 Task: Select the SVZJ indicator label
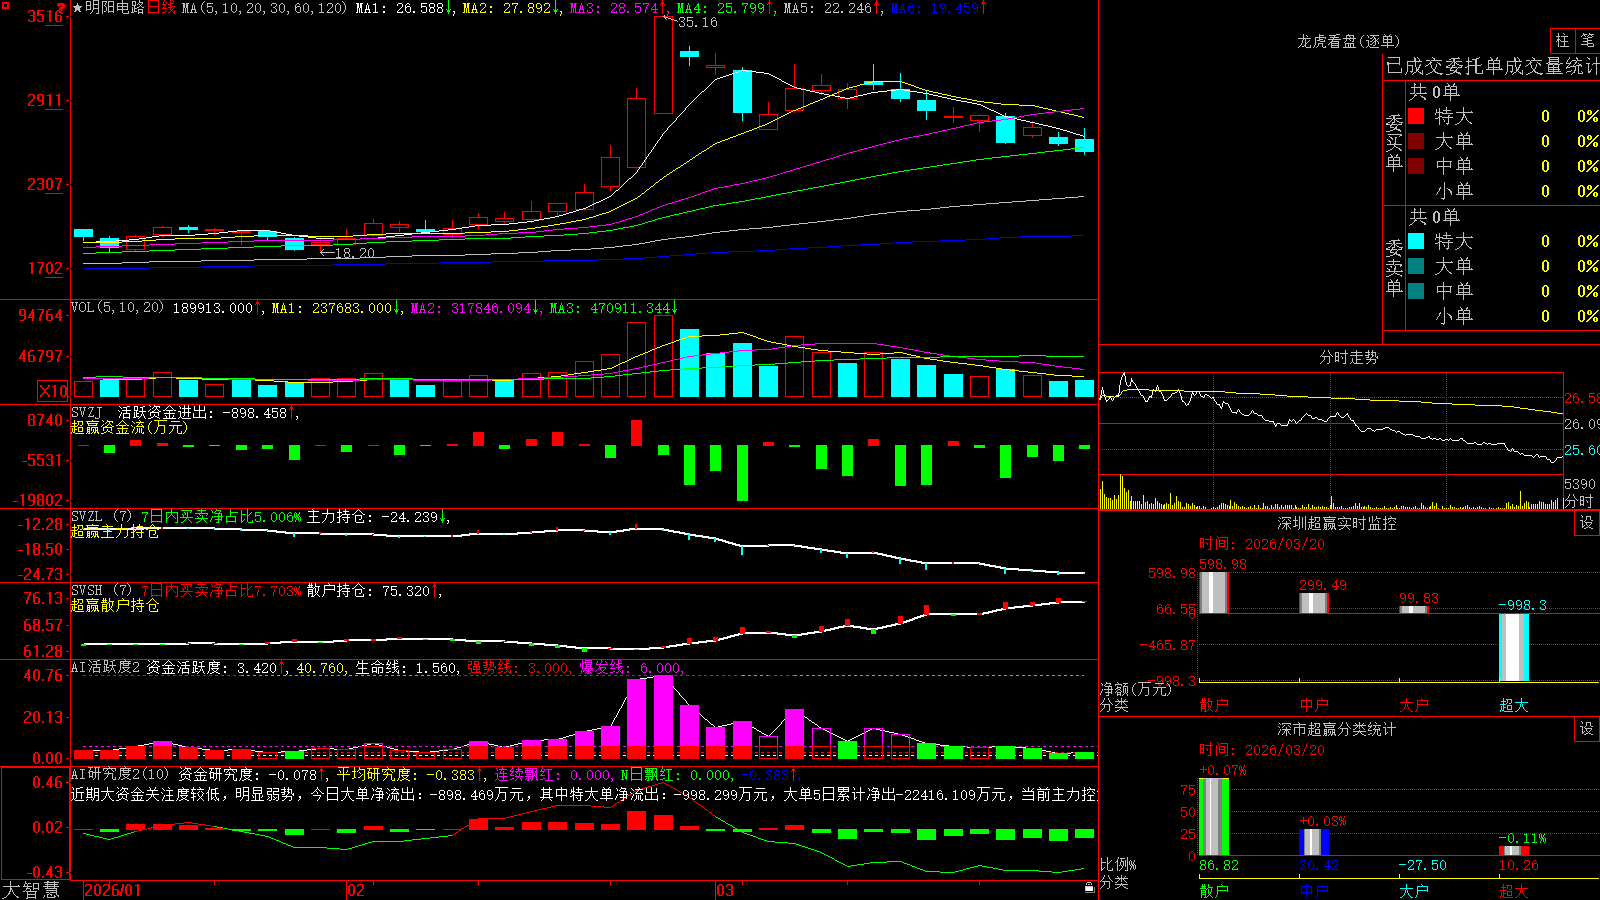pos(87,412)
